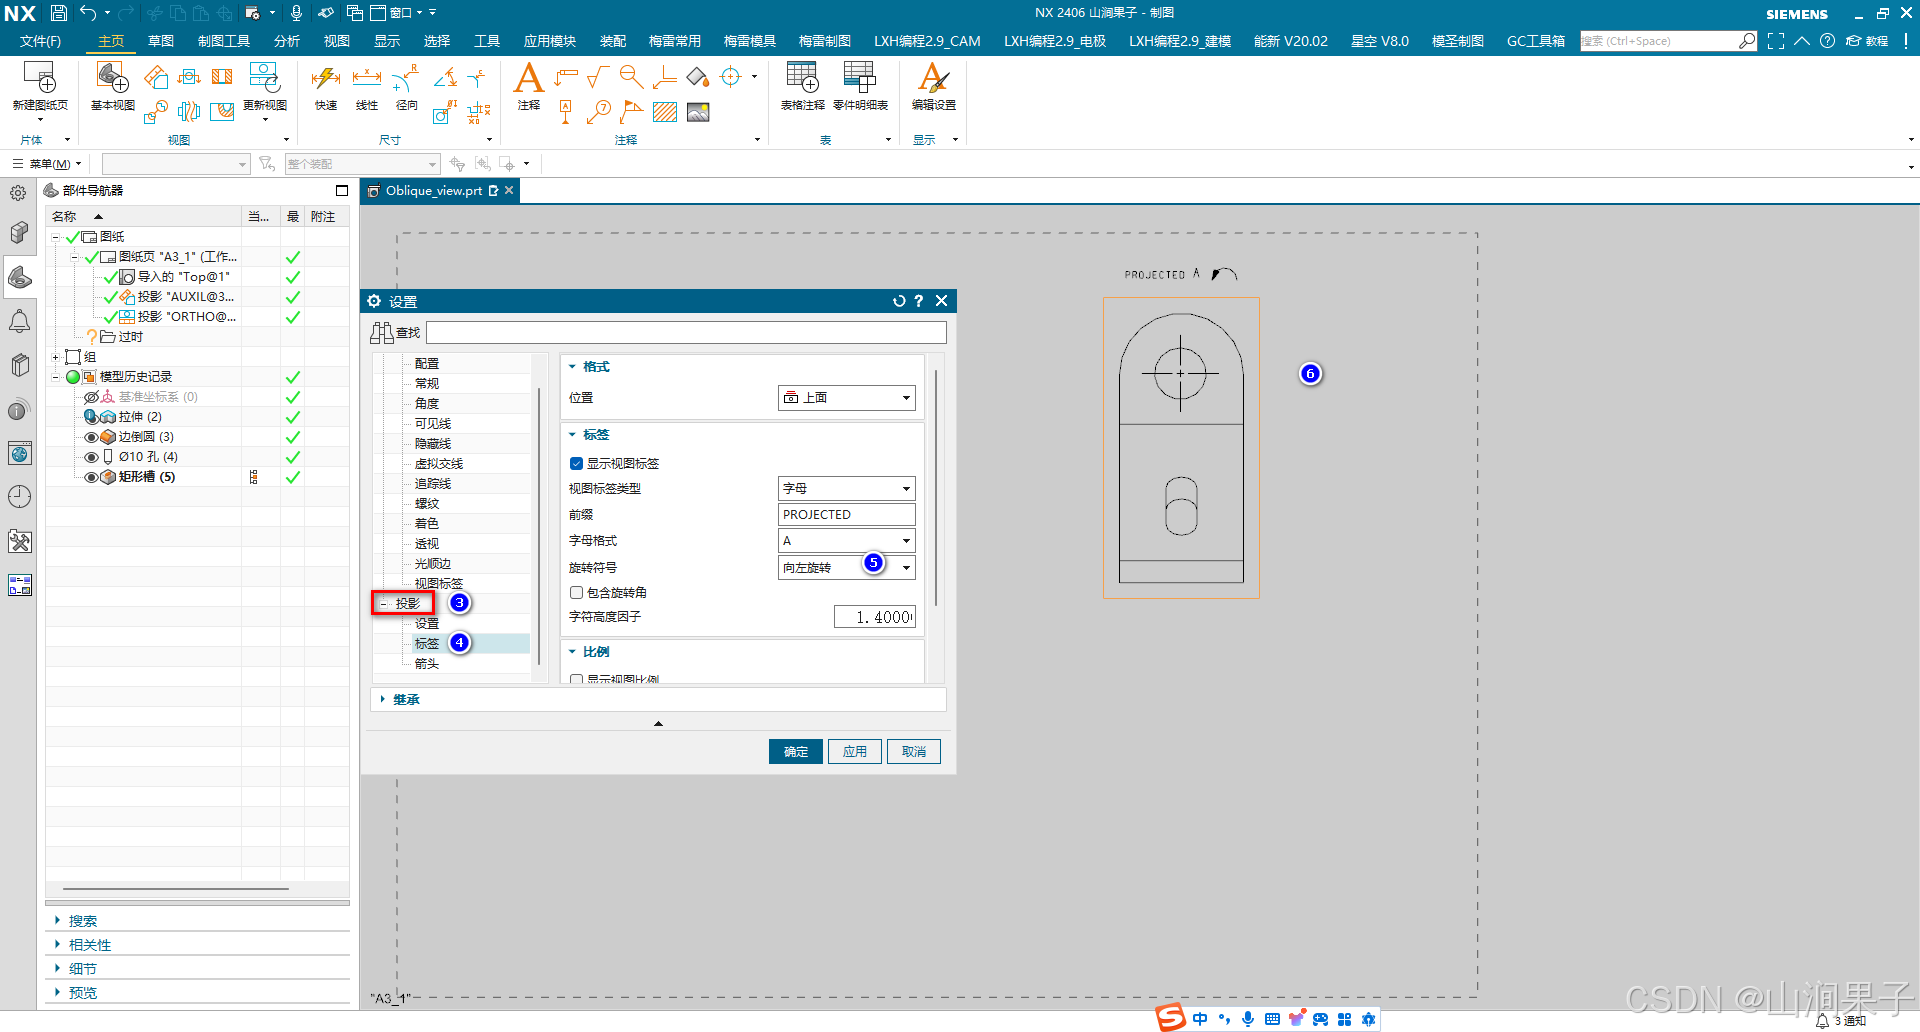Click the 应用 button
Viewport: 1920px width, 1032px height.
coord(855,751)
